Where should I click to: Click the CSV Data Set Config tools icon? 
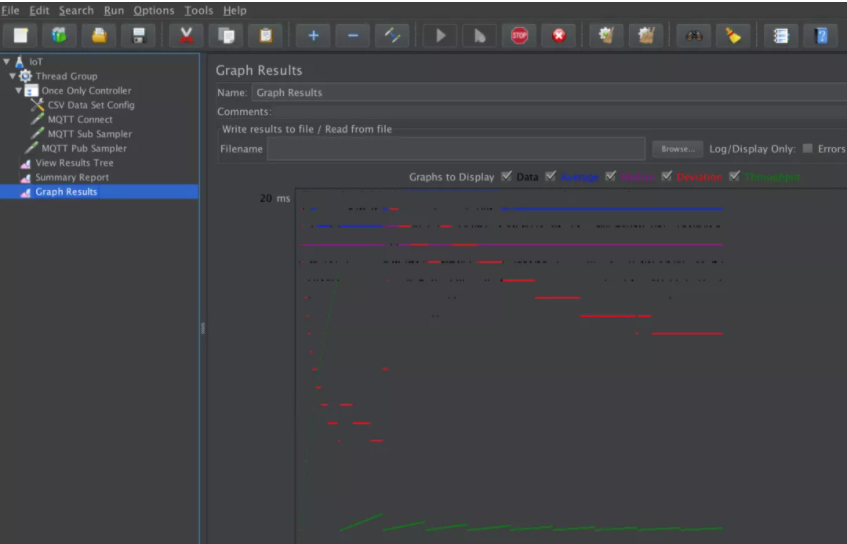[x=37, y=105]
